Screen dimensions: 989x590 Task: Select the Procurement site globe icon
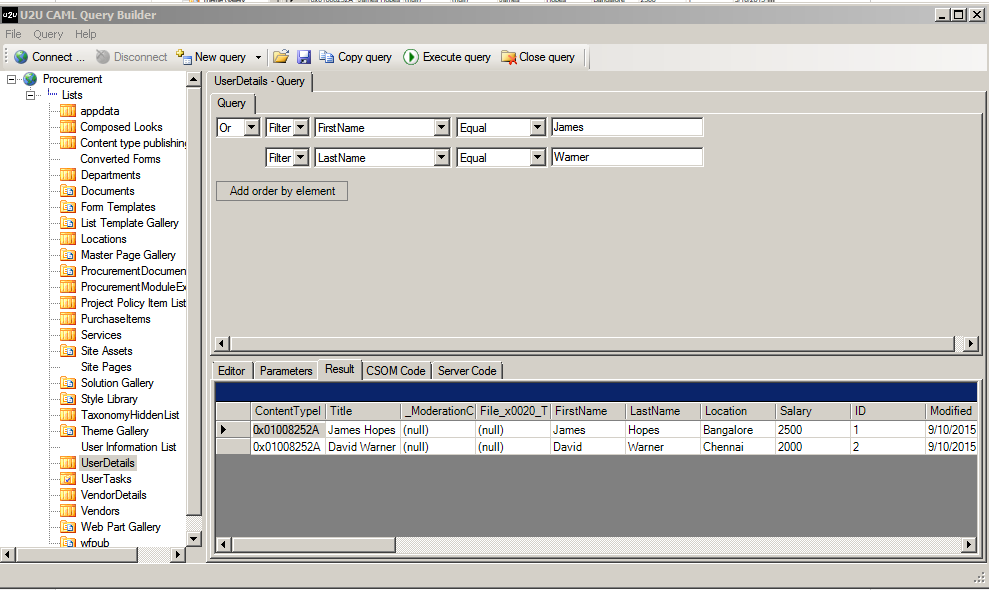[30, 79]
